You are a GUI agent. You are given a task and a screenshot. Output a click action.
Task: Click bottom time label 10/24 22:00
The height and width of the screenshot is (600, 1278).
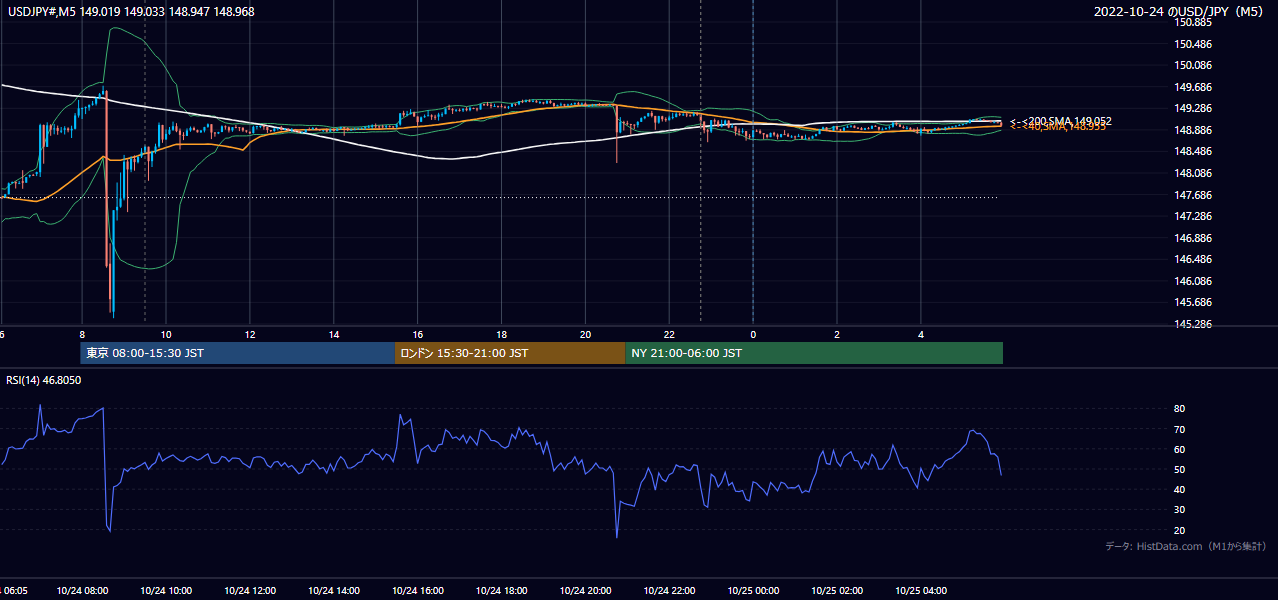click(670, 591)
